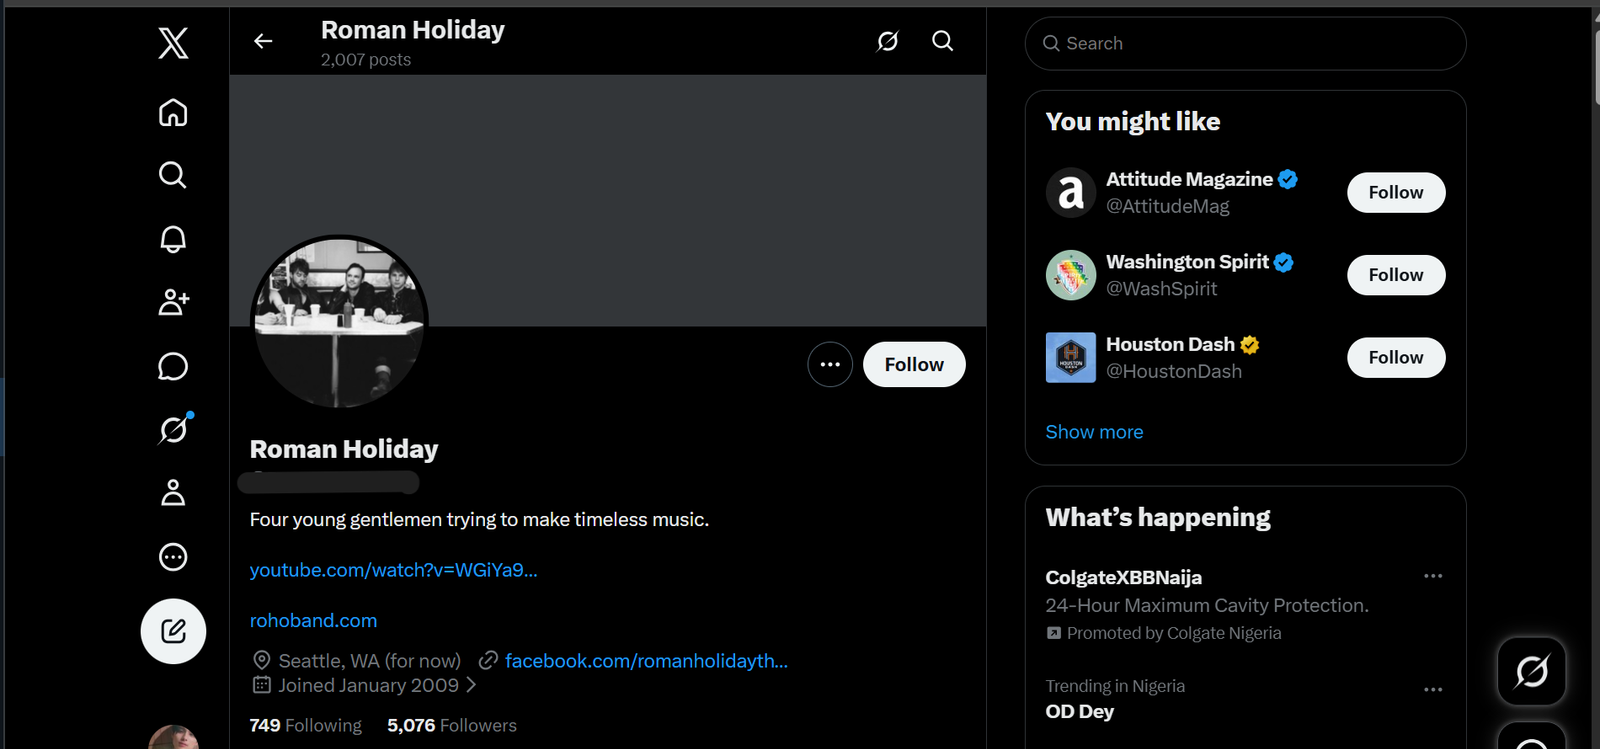Open the rohoband.com link
Screen dimensions: 1600x749
point(314,621)
